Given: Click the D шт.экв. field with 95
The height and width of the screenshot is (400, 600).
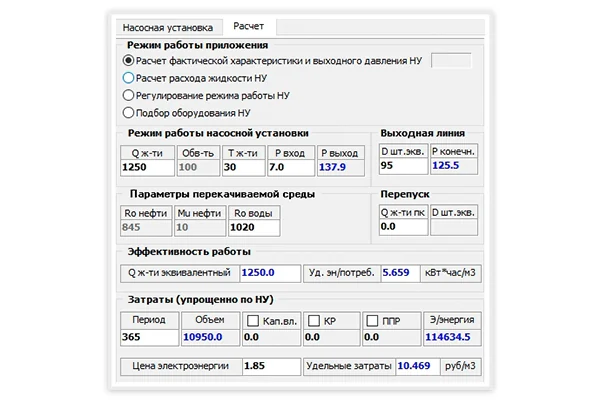Looking at the screenshot, I should 403,166.
